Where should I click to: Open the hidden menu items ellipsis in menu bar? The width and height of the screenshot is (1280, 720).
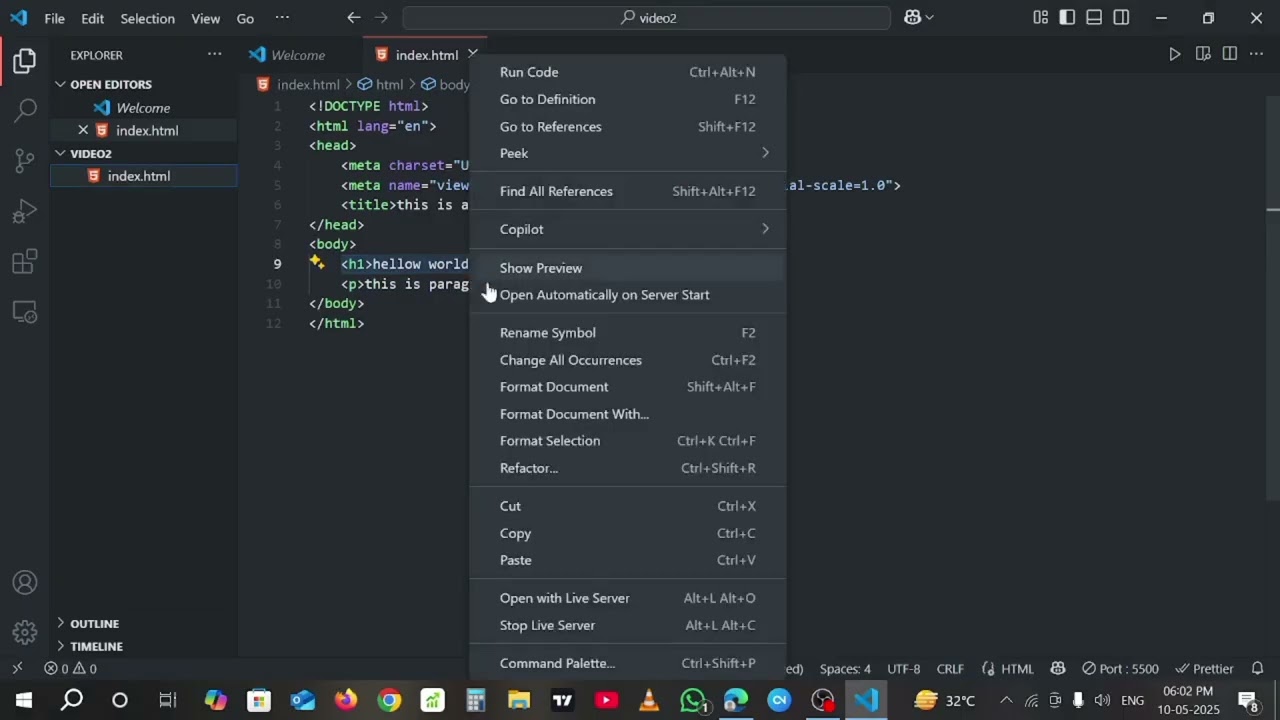click(x=282, y=18)
